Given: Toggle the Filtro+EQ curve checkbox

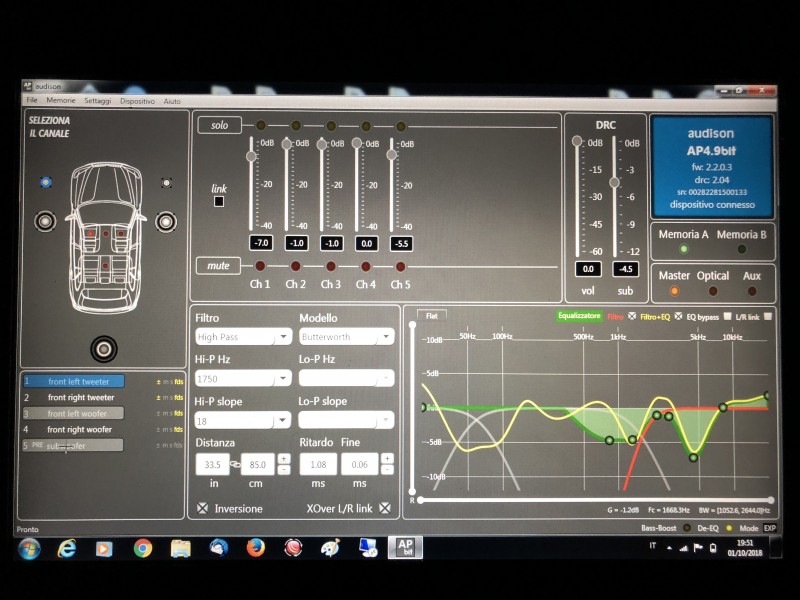Looking at the screenshot, I should 678,316.
